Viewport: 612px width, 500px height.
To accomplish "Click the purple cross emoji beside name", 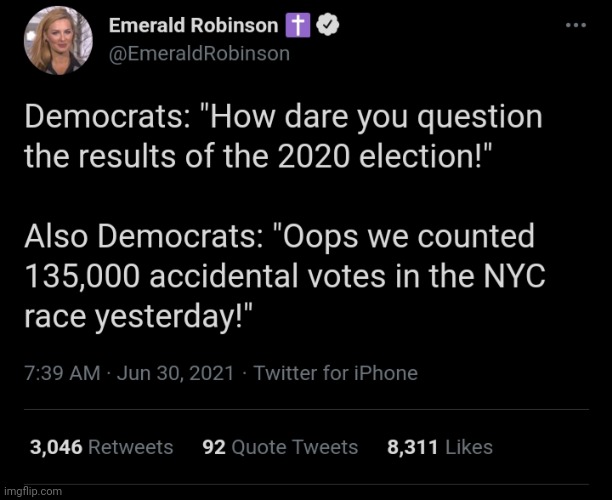I will (x=297, y=27).
